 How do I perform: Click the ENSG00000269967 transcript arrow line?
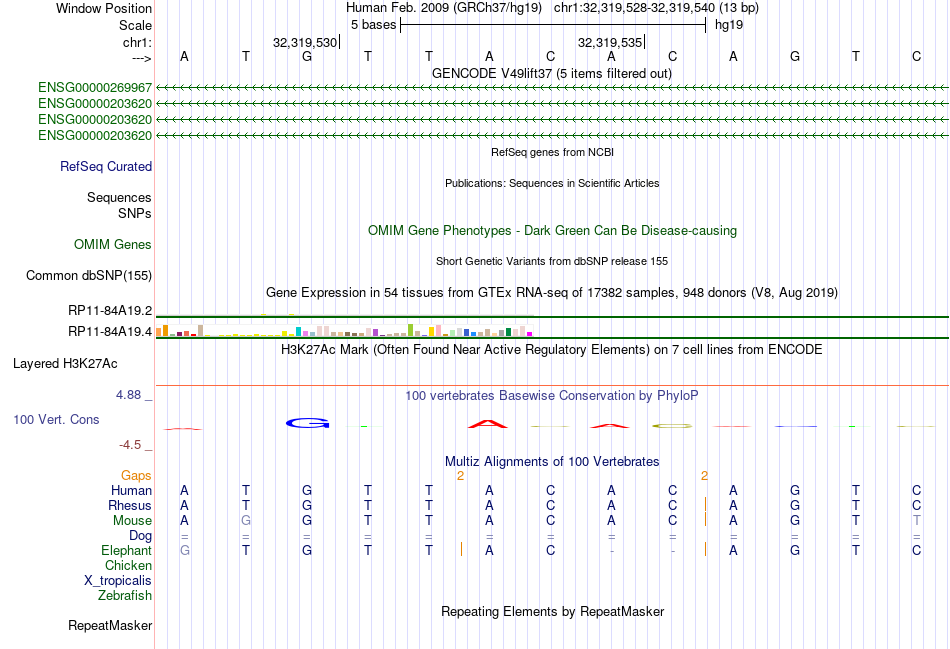[552, 88]
